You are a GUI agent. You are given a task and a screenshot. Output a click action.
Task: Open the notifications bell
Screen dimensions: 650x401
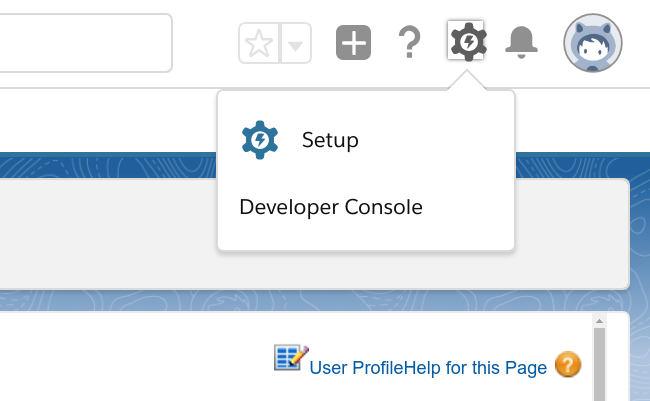[521, 42]
